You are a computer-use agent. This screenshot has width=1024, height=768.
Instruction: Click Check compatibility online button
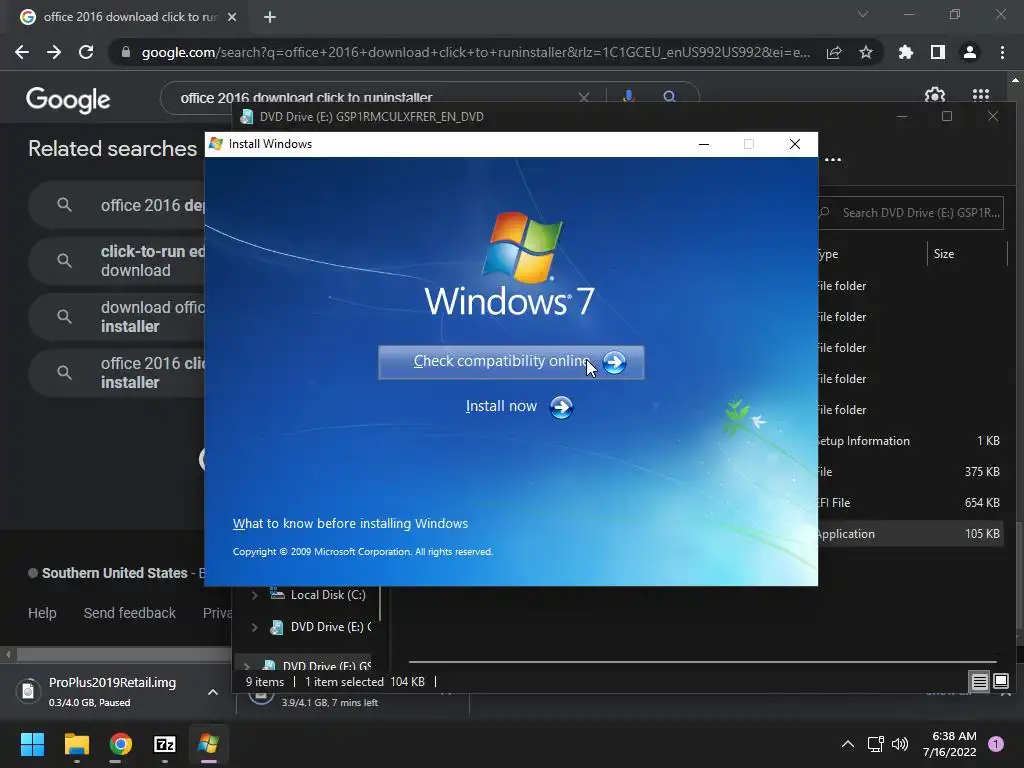coord(511,362)
